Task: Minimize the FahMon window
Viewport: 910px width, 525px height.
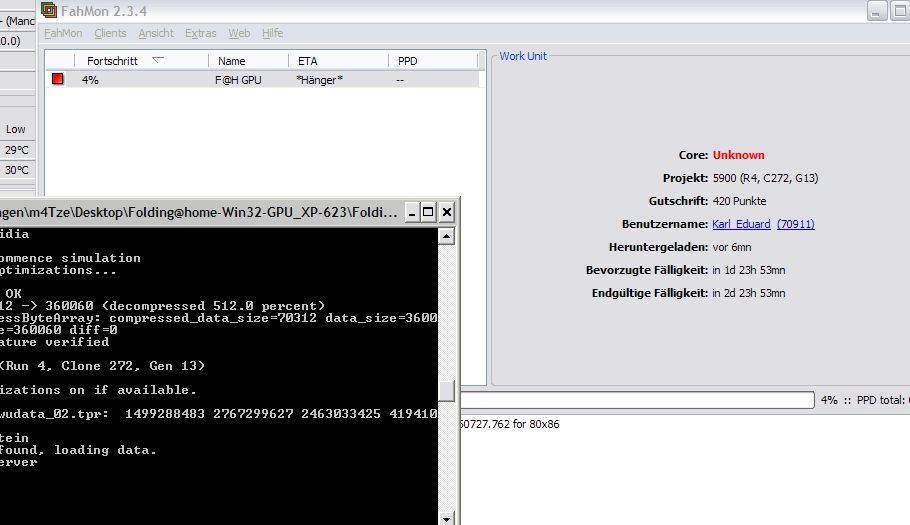Action: 876,10
